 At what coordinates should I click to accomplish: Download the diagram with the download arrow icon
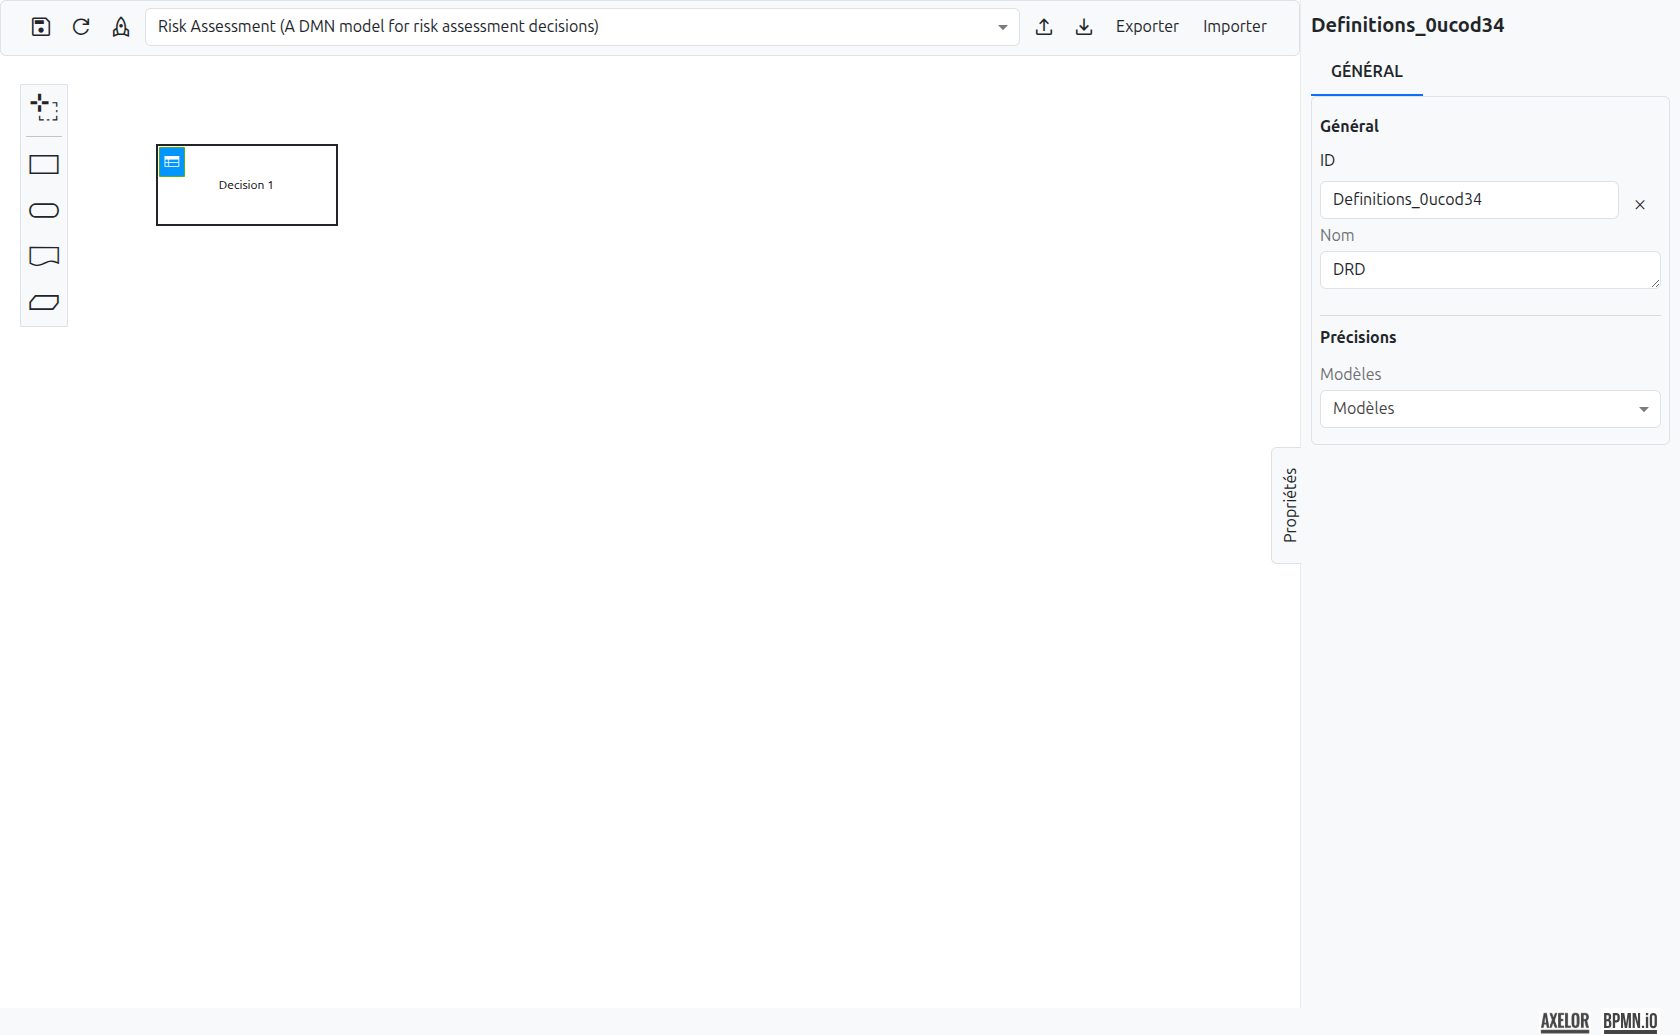coord(1084,27)
